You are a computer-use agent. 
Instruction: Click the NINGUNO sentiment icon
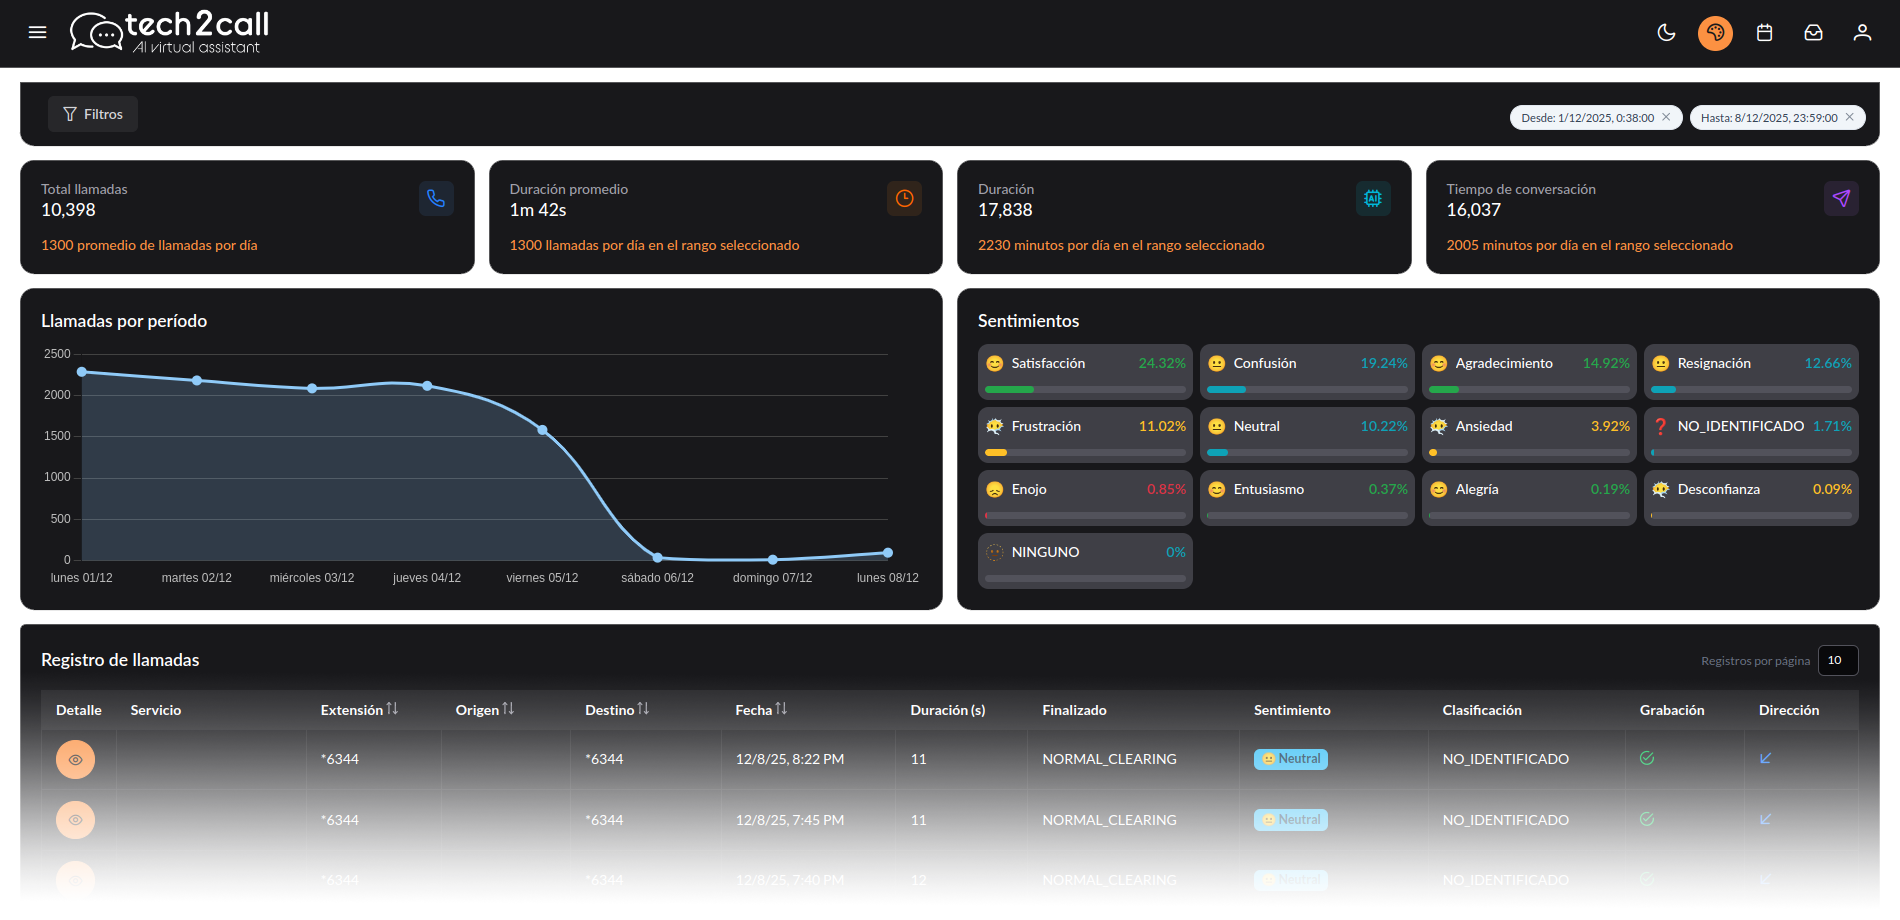click(x=995, y=553)
